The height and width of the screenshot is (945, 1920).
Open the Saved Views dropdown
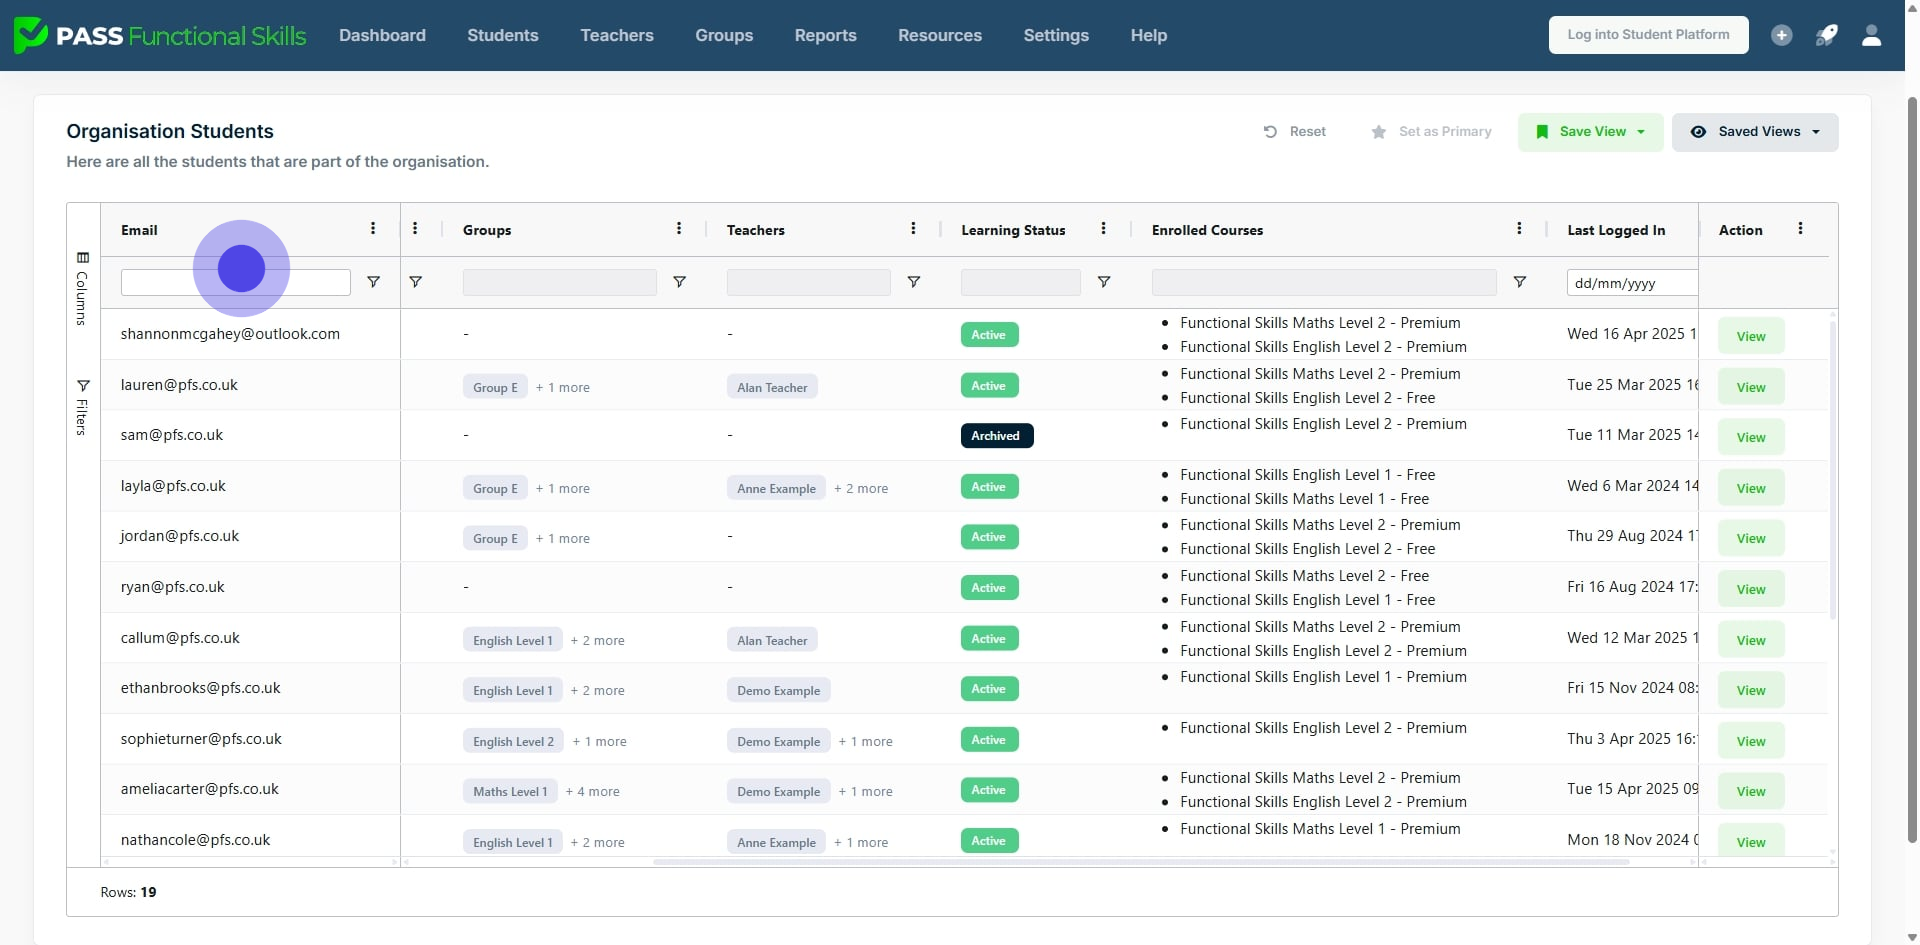tap(1754, 132)
